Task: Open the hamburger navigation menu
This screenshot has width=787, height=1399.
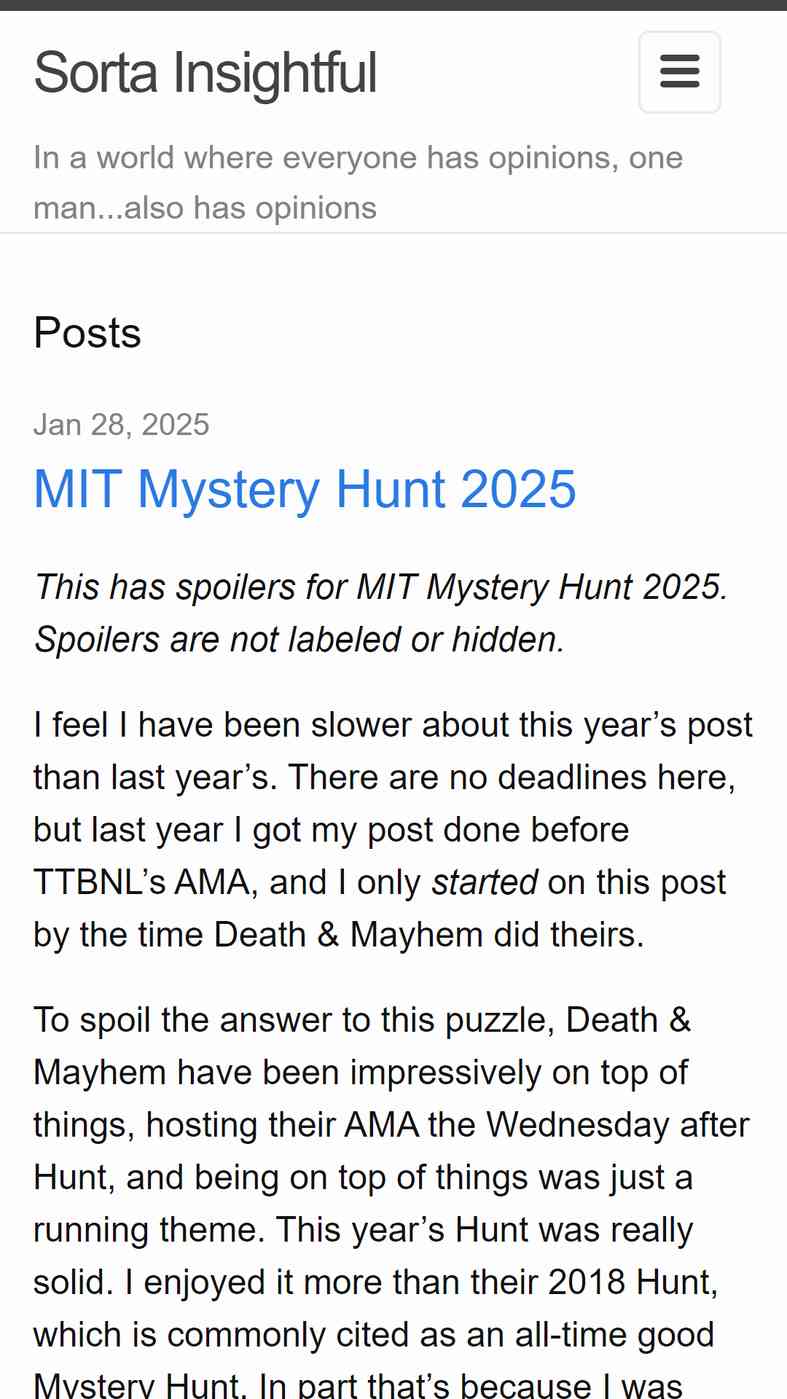Action: point(679,72)
